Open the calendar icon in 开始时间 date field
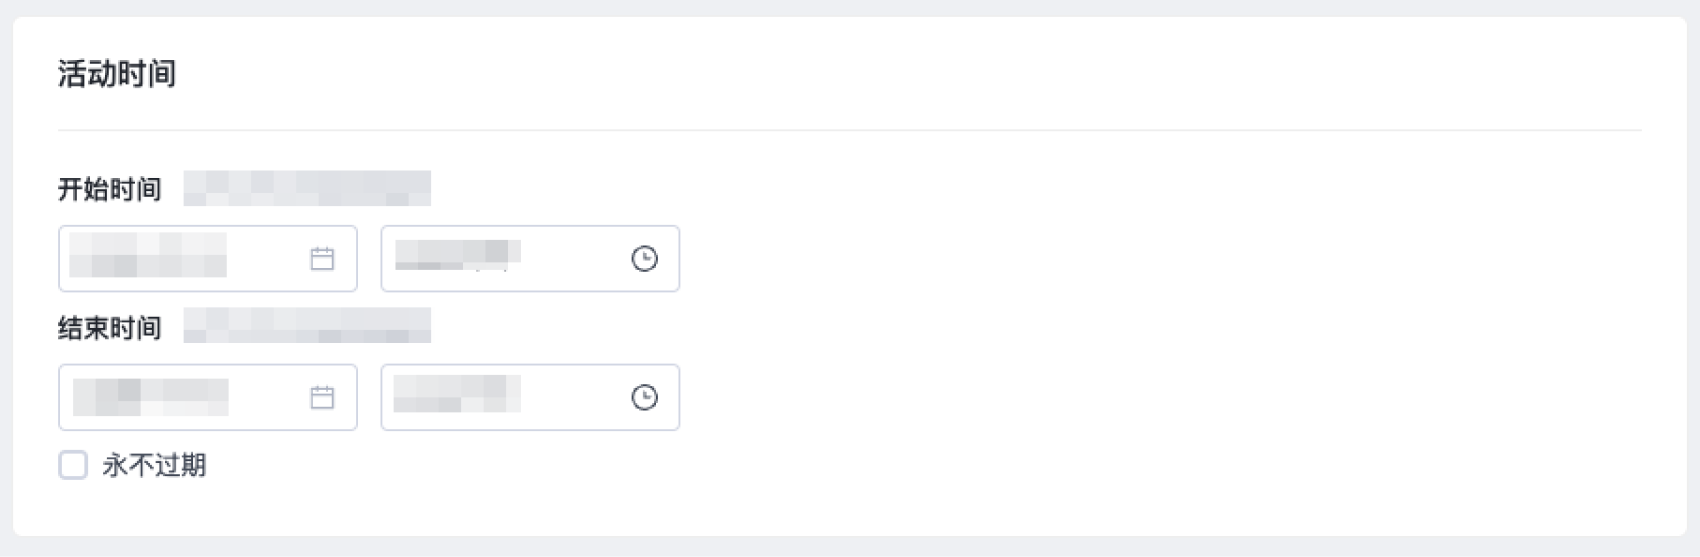This screenshot has width=1700, height=557. pyautogui.click(x=322, y=259)
